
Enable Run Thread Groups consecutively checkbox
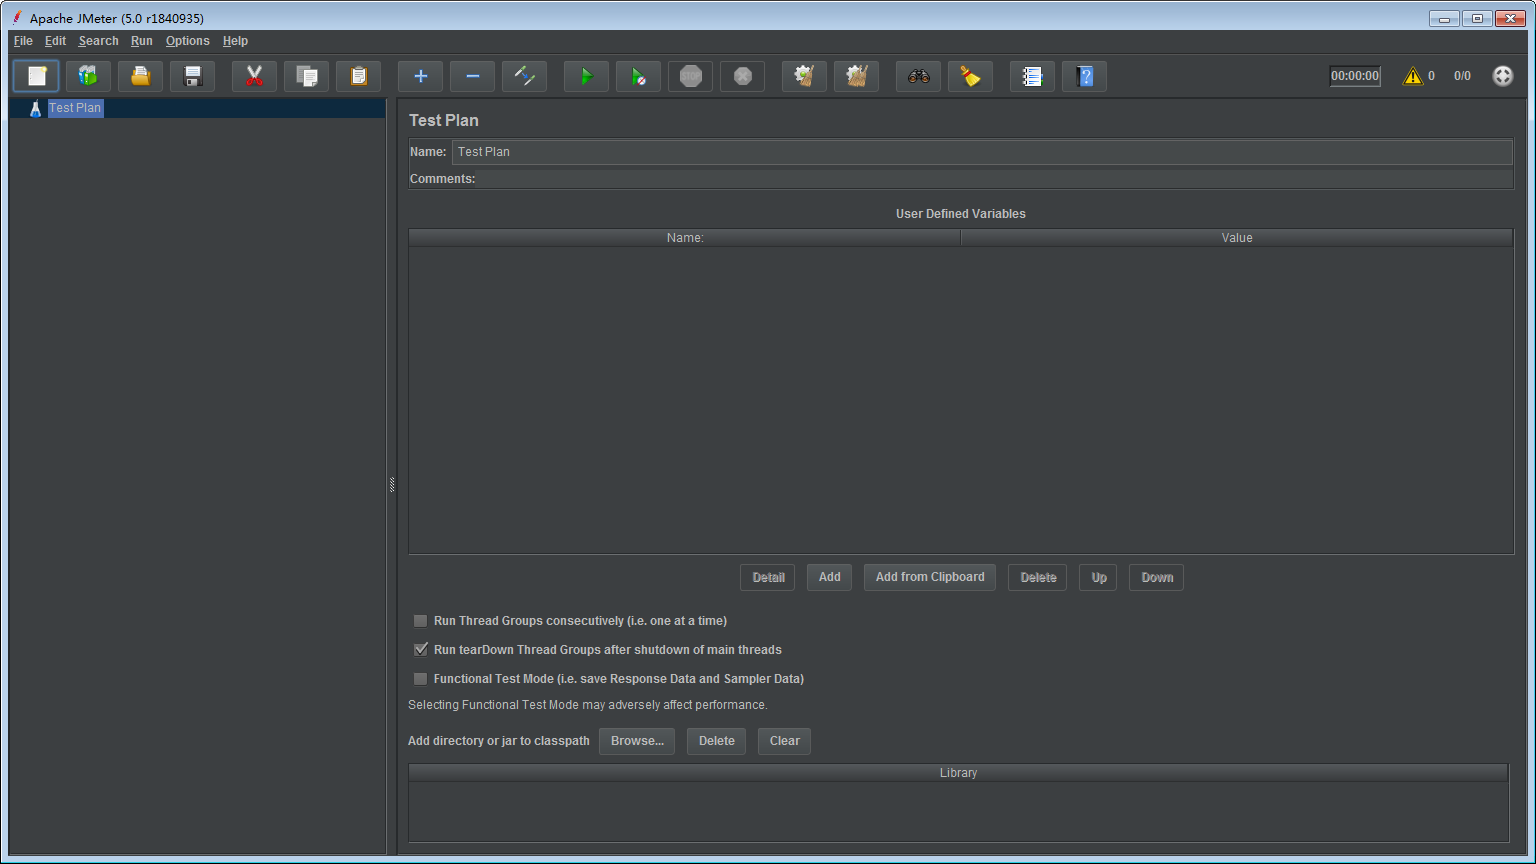click(421, 621)
